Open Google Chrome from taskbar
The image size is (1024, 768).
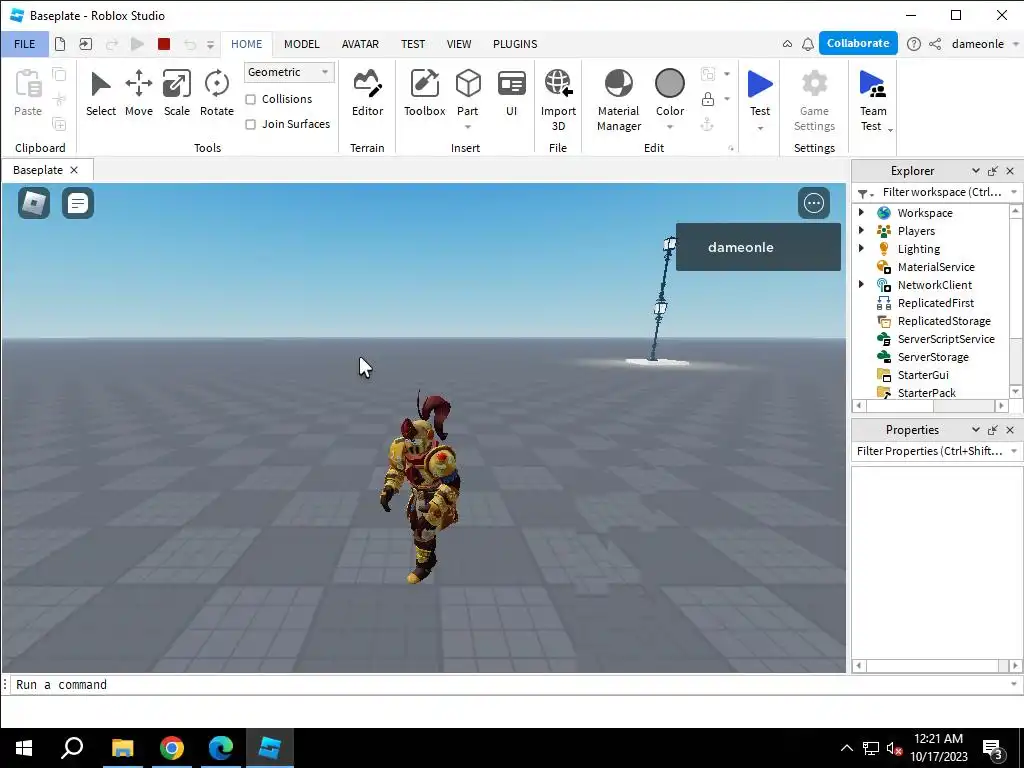click(x=172, y=748)
